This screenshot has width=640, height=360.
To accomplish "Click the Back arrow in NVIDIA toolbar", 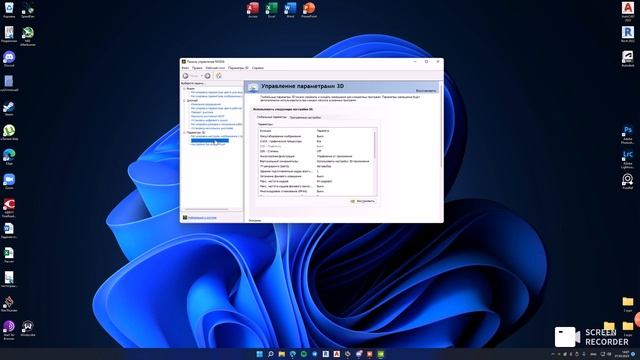I will (186, 76).
